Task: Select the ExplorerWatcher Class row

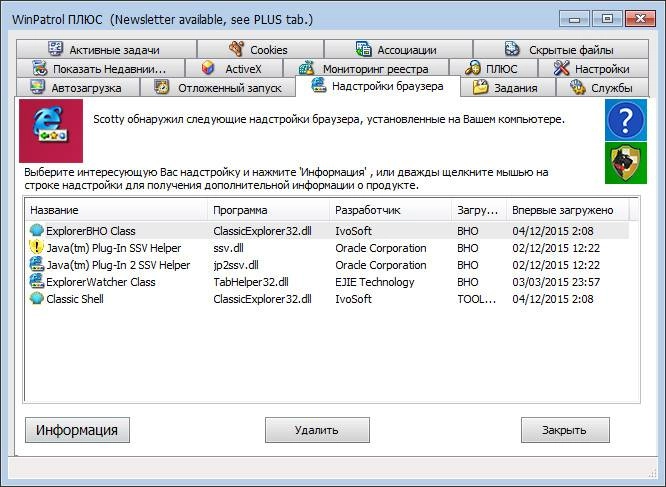Action: tap(327, 282)
